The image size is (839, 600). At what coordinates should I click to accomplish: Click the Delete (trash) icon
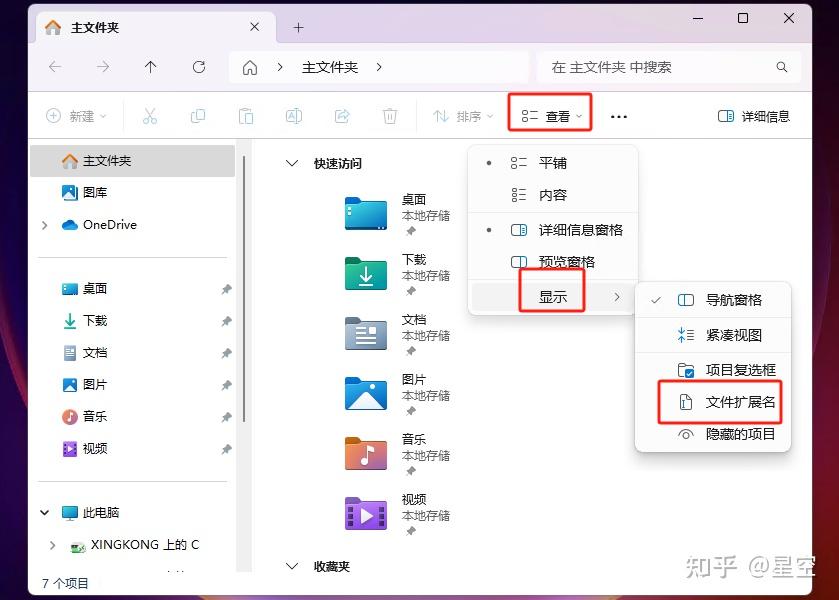[x=390, y=115]
